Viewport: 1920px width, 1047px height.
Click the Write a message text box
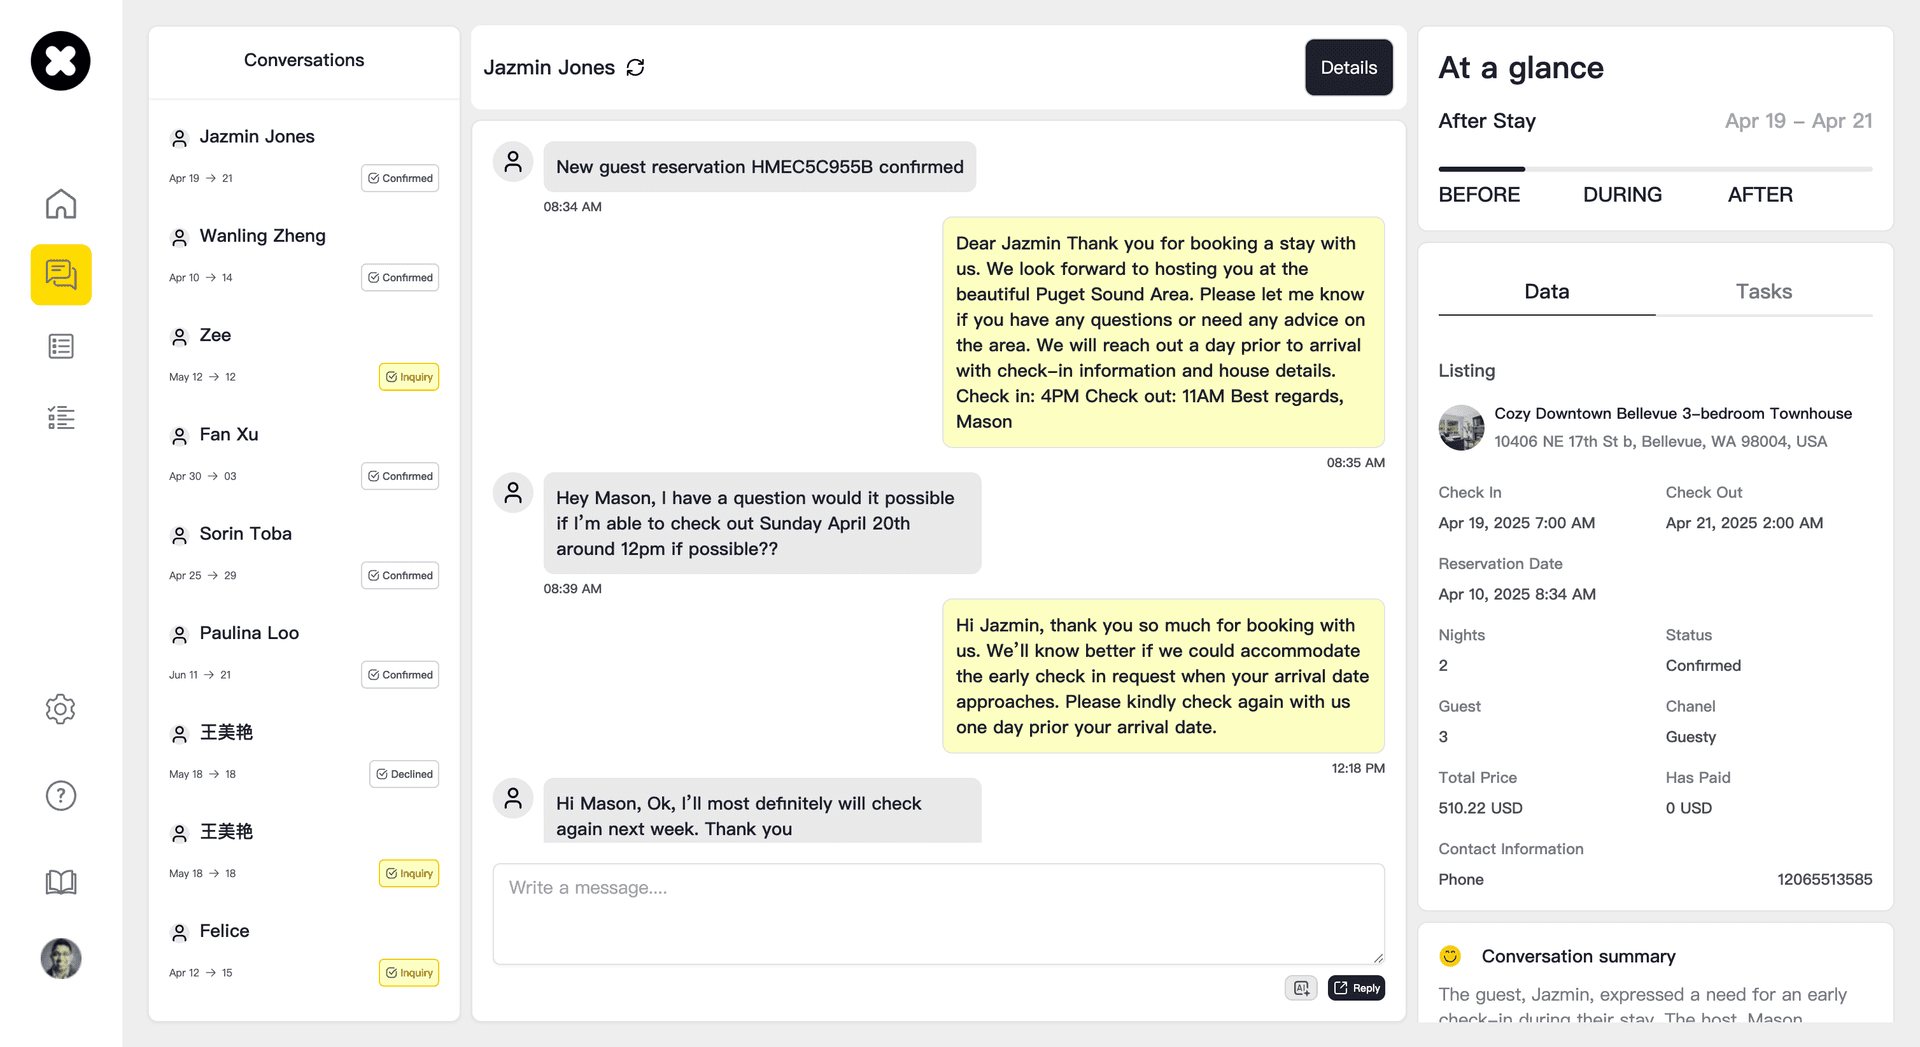tap(938, 913)
